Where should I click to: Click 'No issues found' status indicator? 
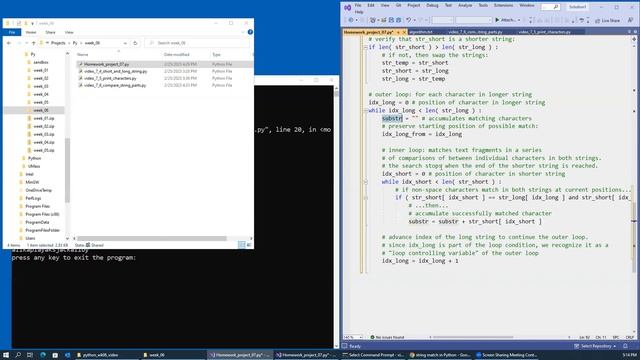coord(387,337)
